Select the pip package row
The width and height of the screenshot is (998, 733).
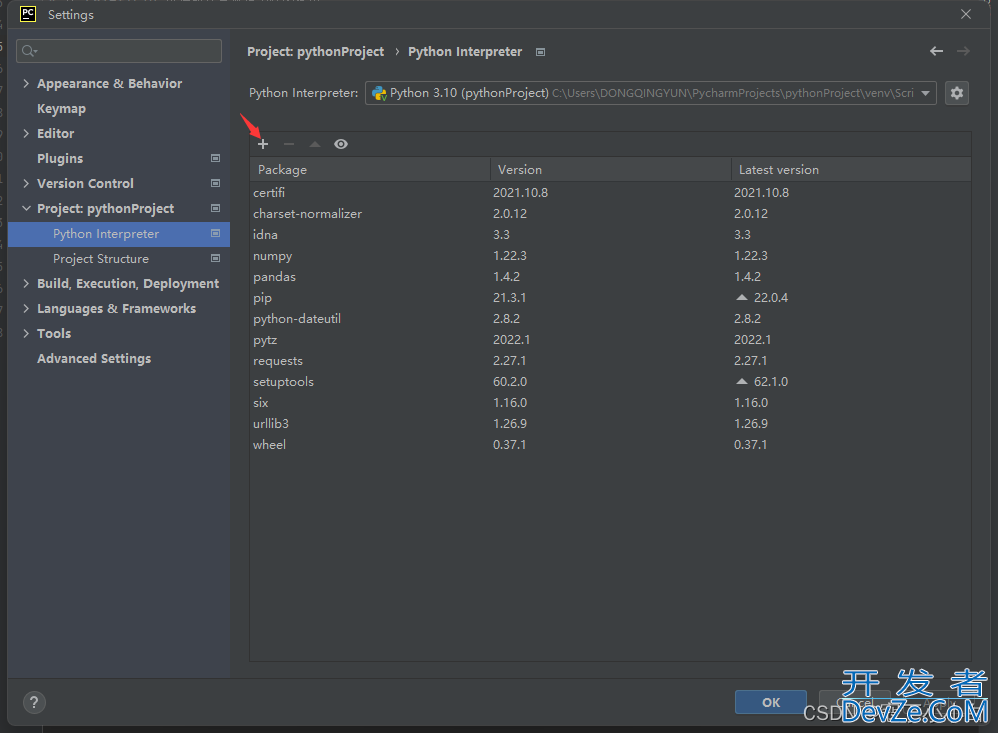tap(610, 298)
